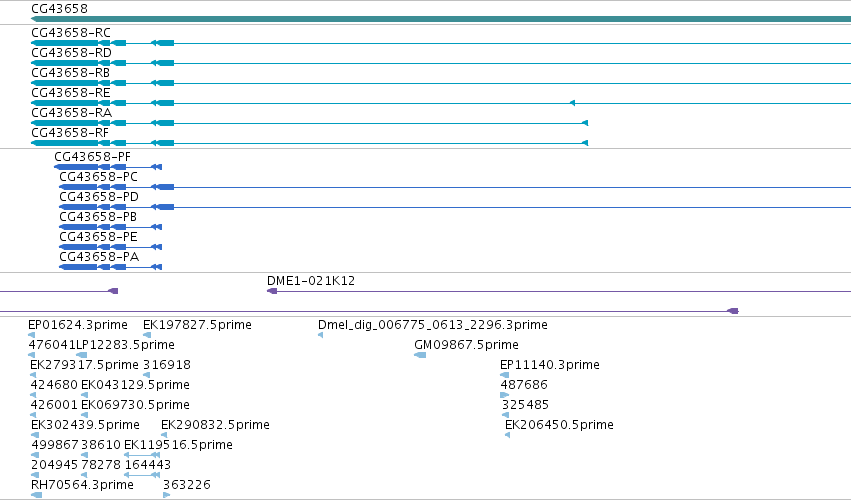The width and height of the screenshot is (851, 500).
Task: Open the CG43658-RF transcript label
Action: [x=70, y=133]
